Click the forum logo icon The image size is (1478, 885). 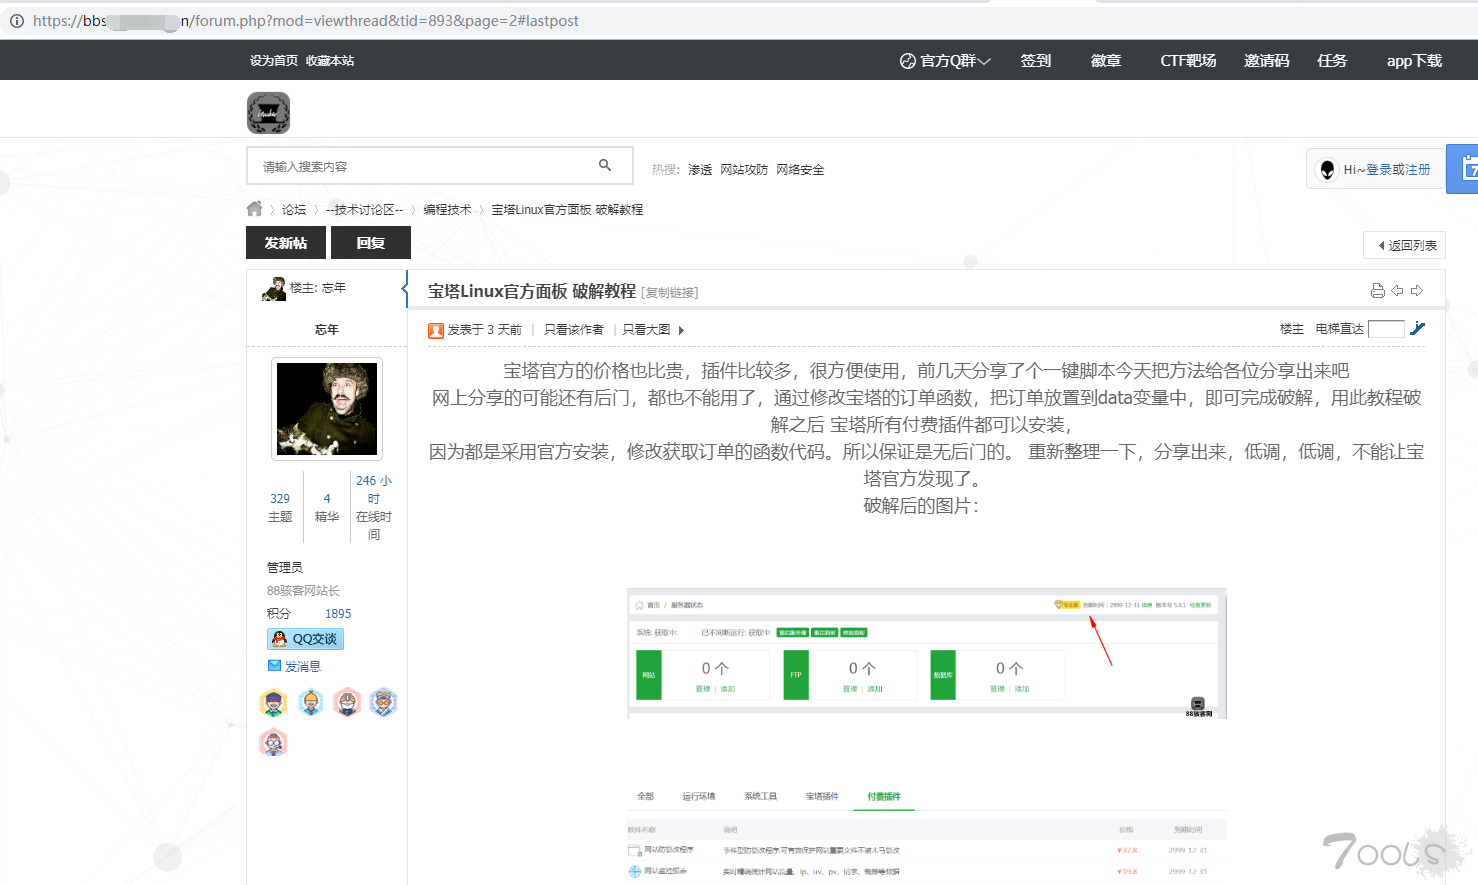click(268, 113)
